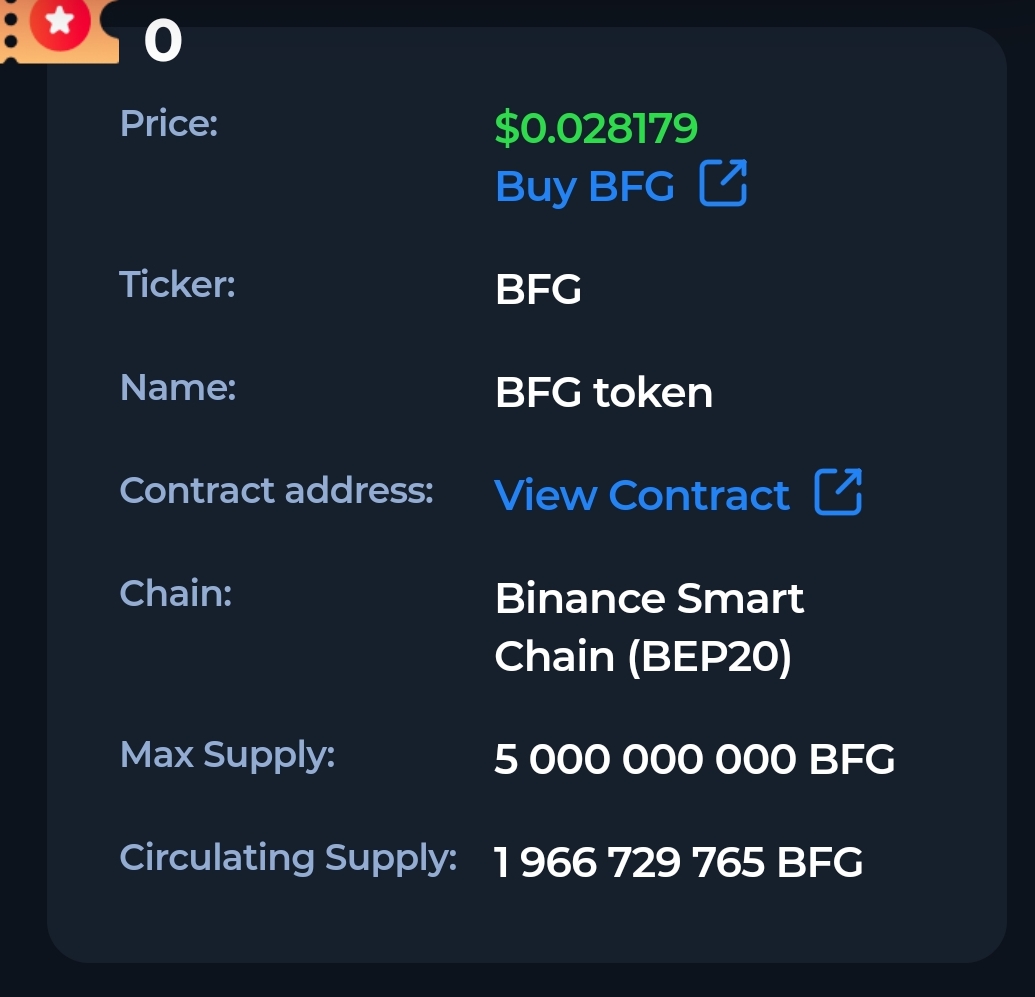Click the Chain label
Viewport: 1035px width, 997px height.
[175, 593]
